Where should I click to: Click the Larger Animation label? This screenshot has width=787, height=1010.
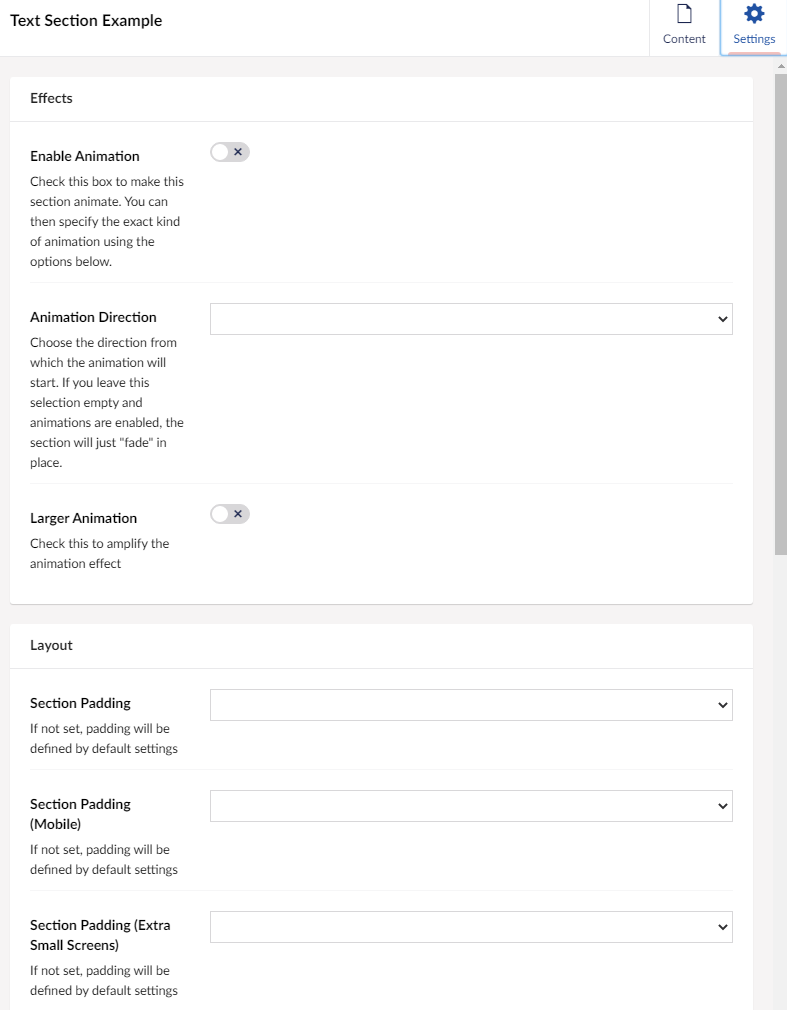[x=84, y=518]
